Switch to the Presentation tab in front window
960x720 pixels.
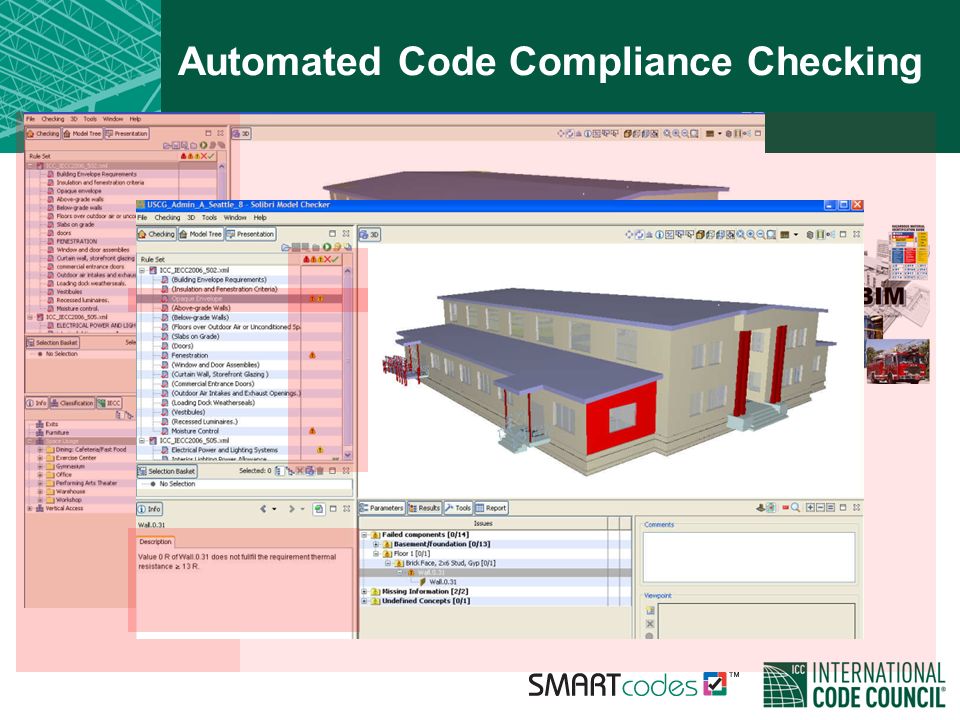[250, 234]
